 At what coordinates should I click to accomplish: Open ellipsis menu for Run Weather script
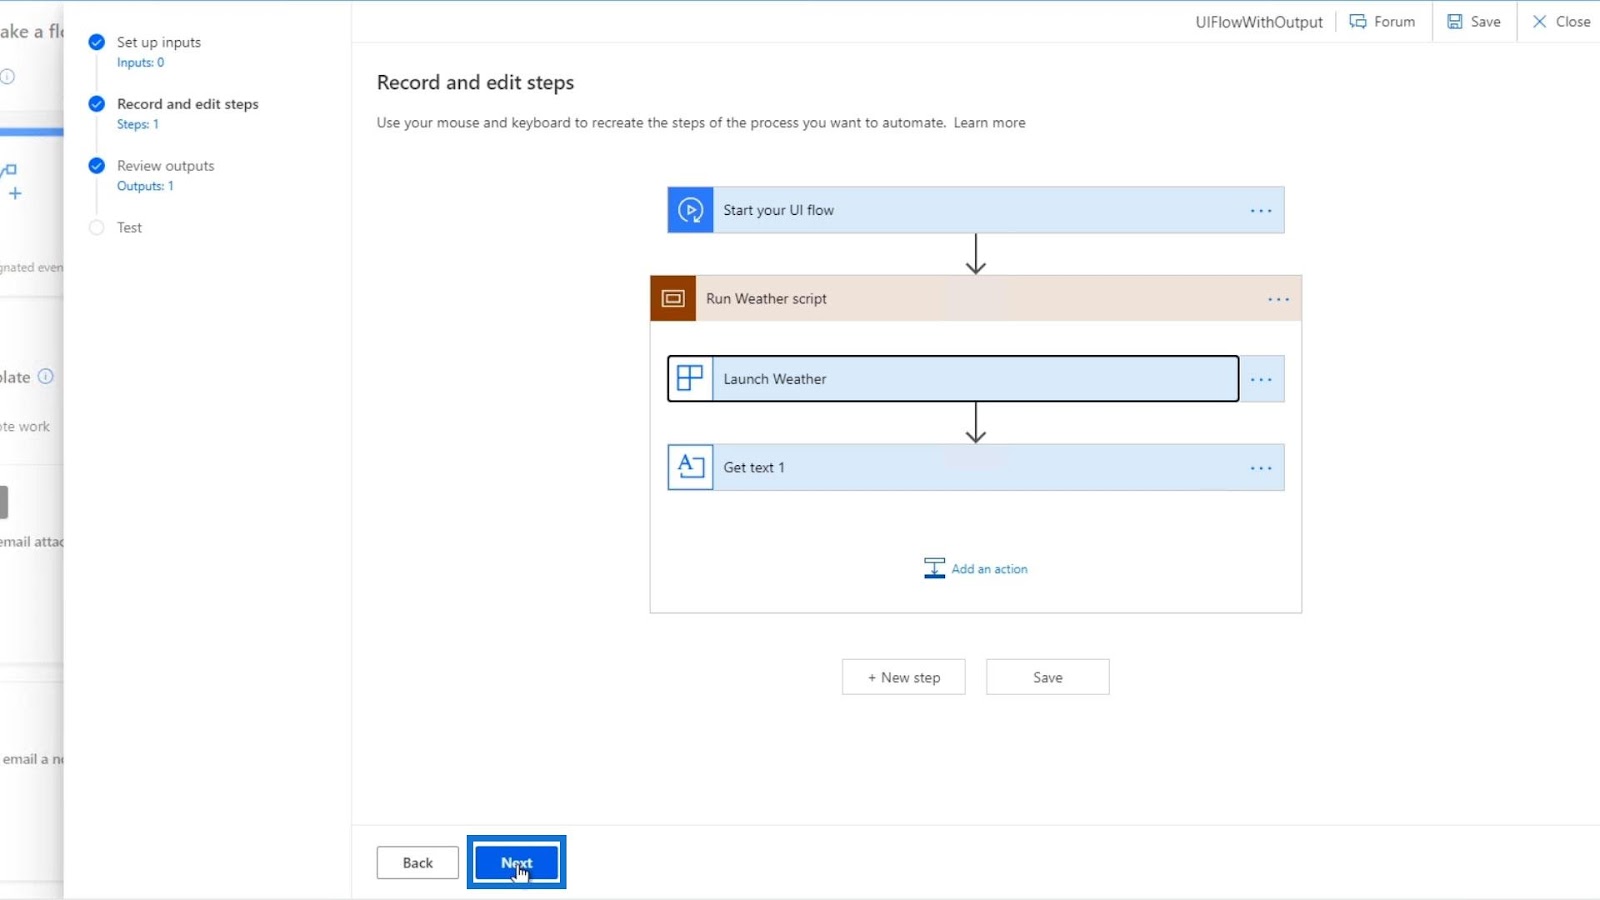(1278, 299)
